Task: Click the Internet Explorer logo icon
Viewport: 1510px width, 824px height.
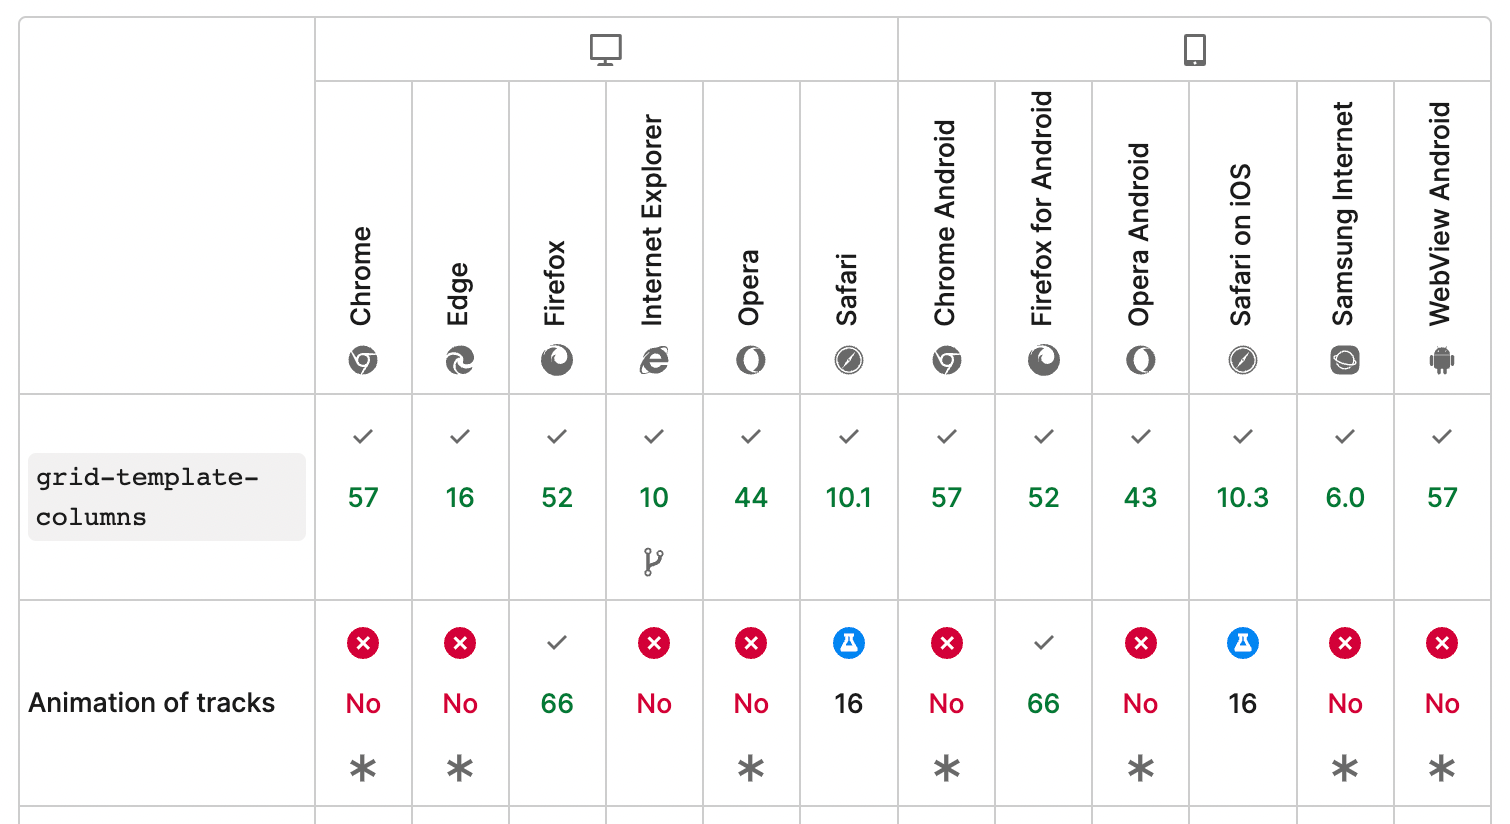Action: [x=654, y=360]
